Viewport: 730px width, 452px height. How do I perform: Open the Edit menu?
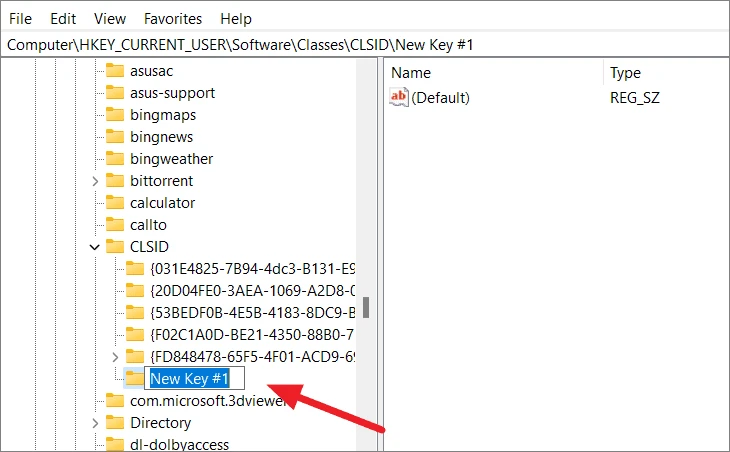pos(63,18)
